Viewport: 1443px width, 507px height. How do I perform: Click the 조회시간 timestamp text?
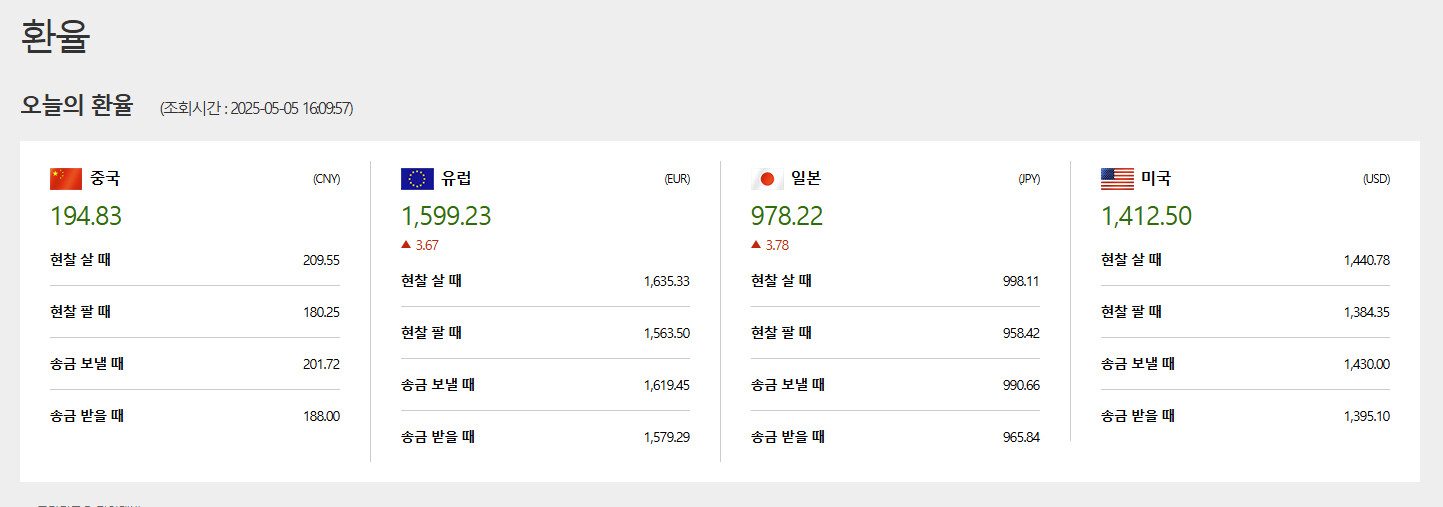[x=256, y=108]
